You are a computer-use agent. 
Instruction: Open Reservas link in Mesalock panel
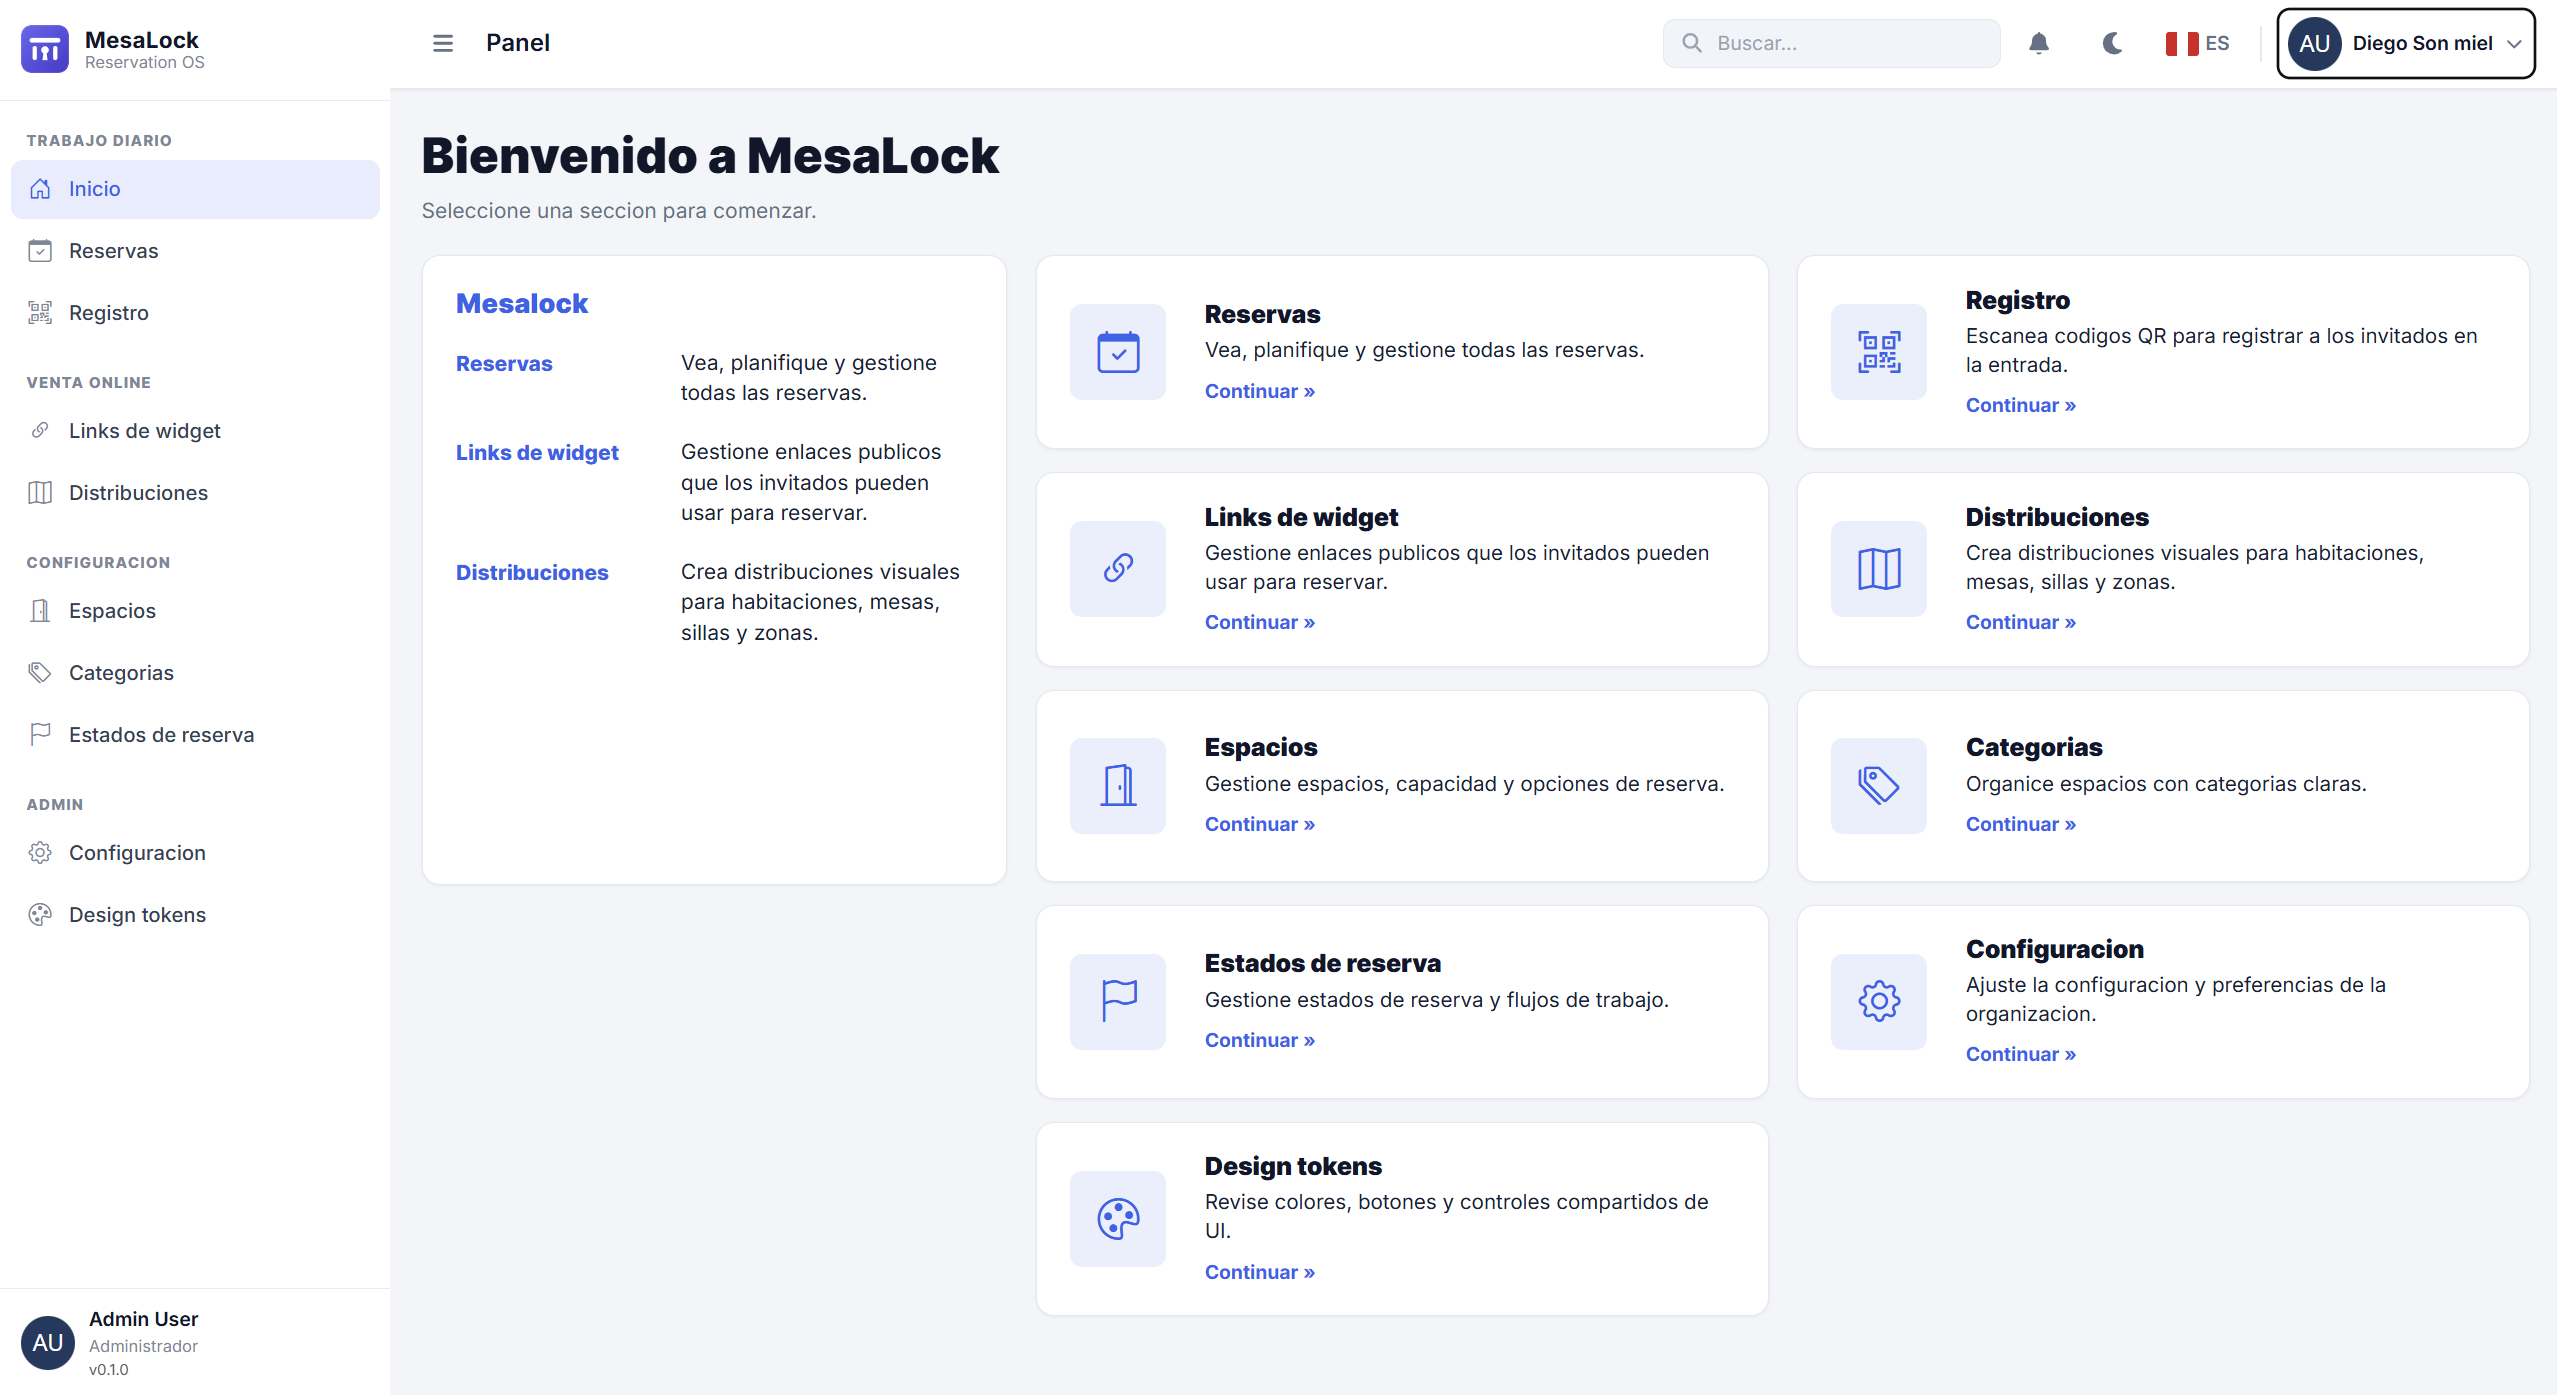tap(504, 364)
